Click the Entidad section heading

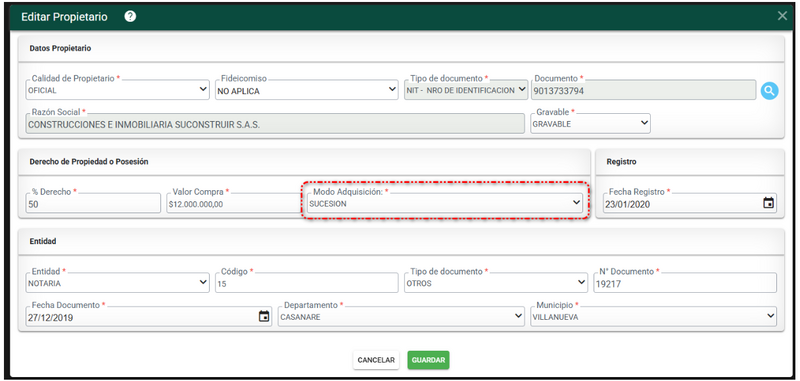coord(43,241)
